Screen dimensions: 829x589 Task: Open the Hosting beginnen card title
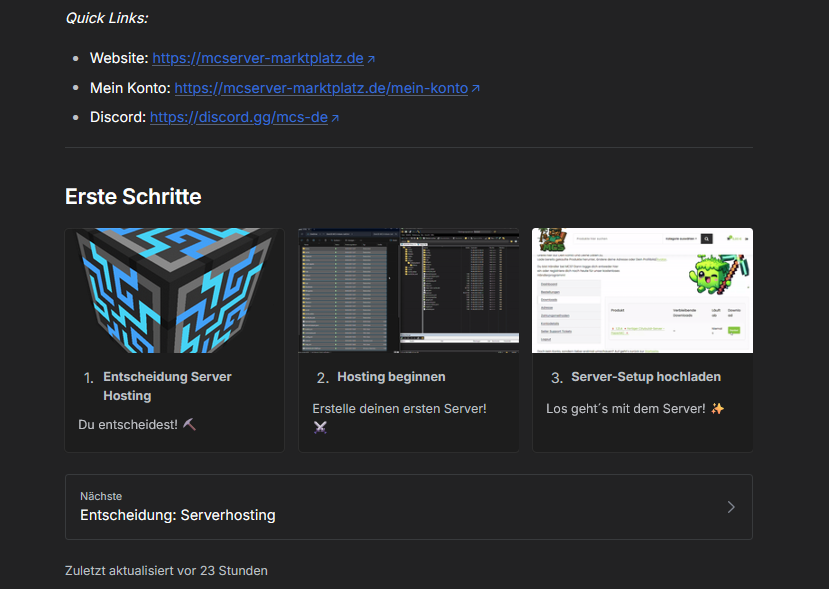(x=391, y=377)
